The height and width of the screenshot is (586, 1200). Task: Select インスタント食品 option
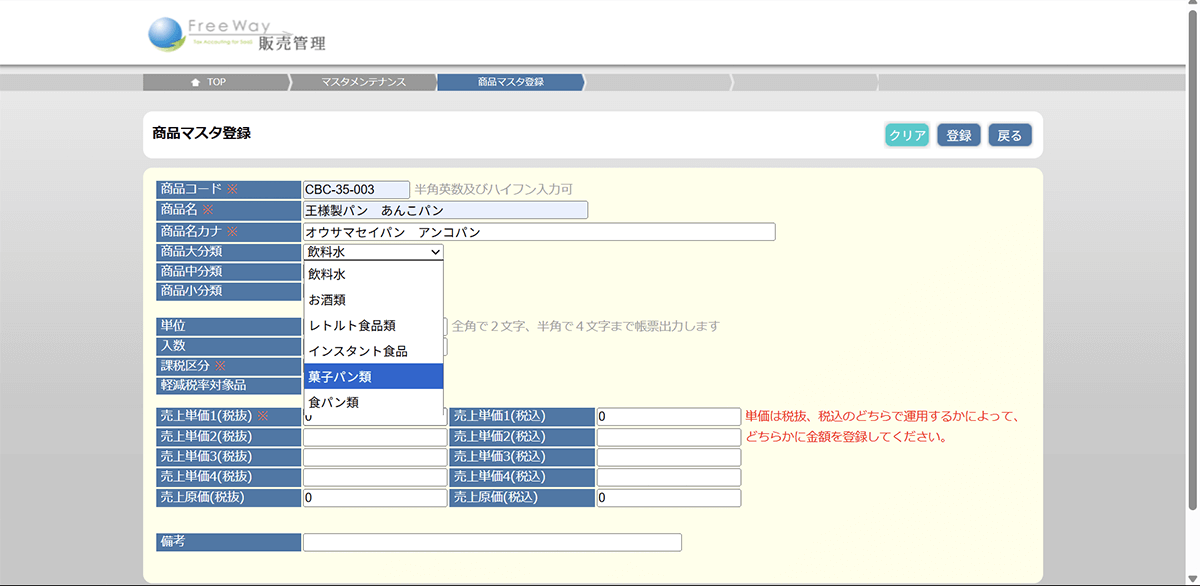click(373, 351)
